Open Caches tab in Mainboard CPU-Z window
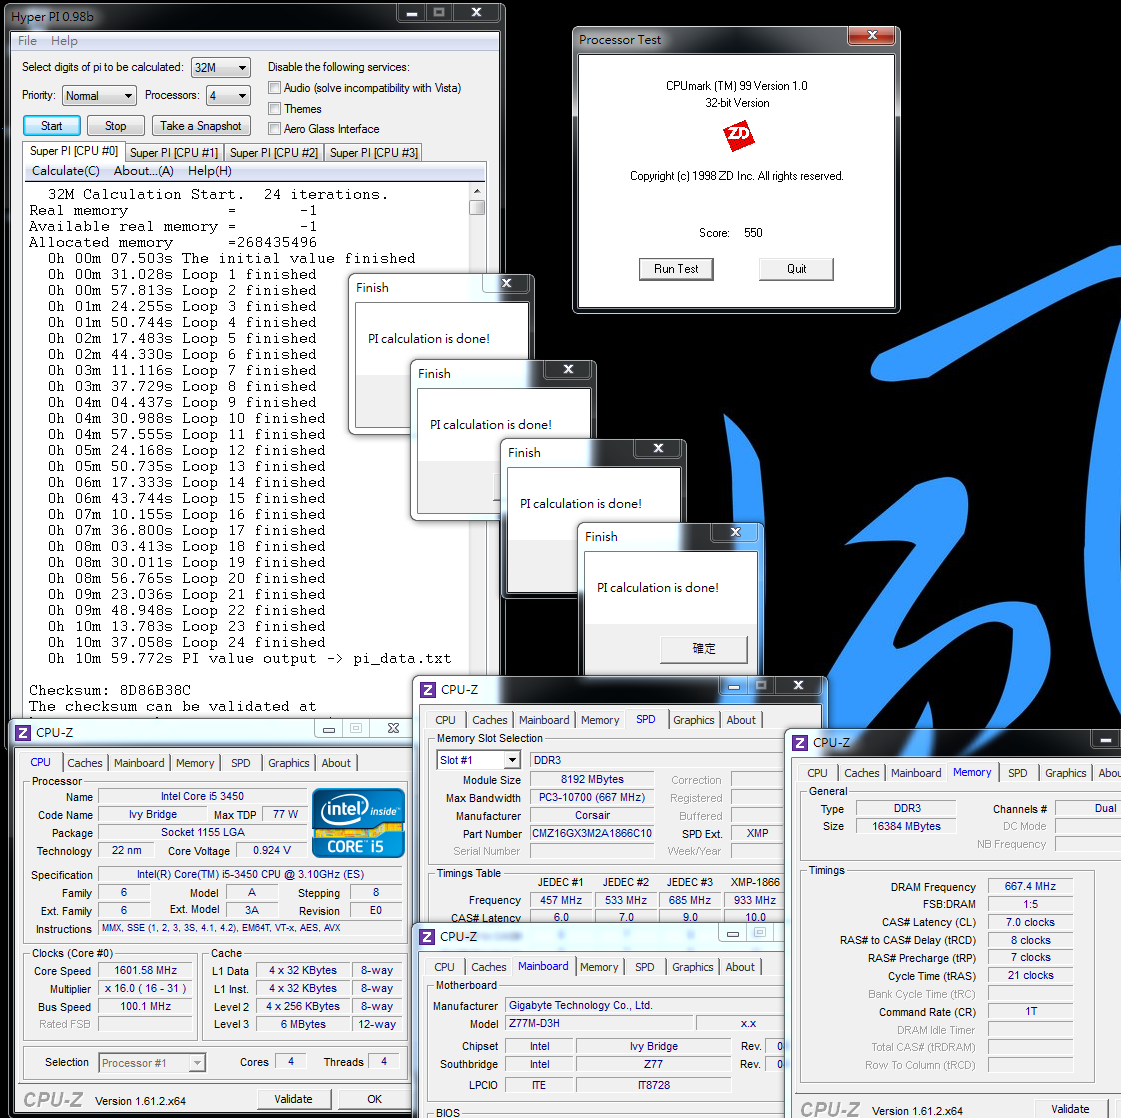 (489, 966)
